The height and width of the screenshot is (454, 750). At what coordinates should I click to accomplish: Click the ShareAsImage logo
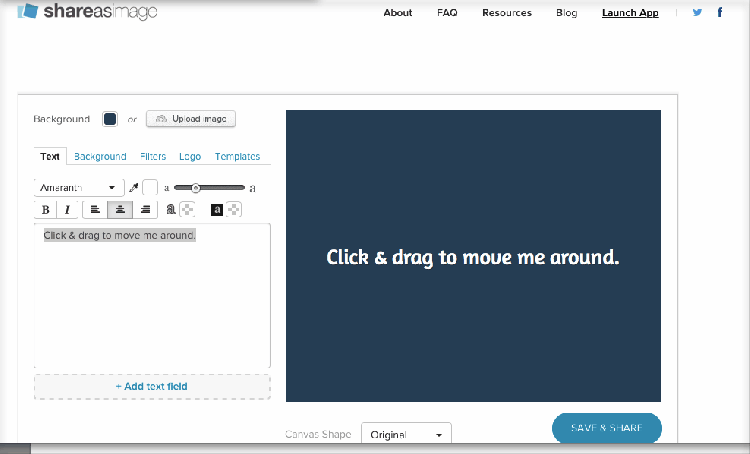coord(88,13)
